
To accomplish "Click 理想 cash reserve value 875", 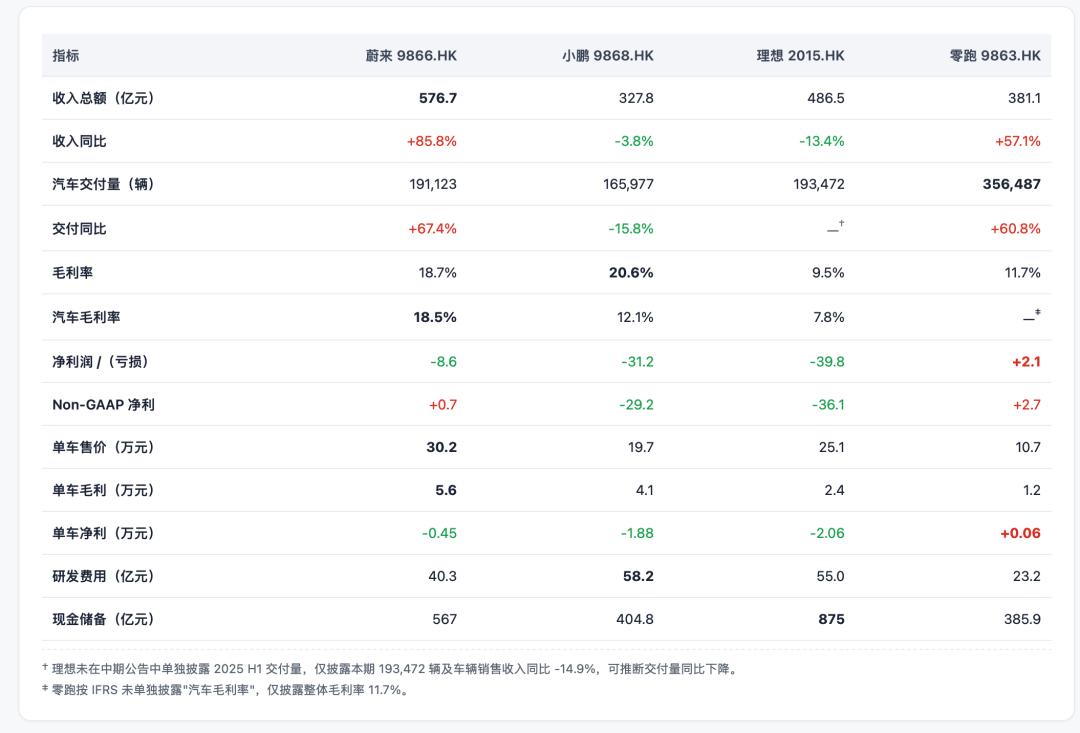I will tap(831, 619).
